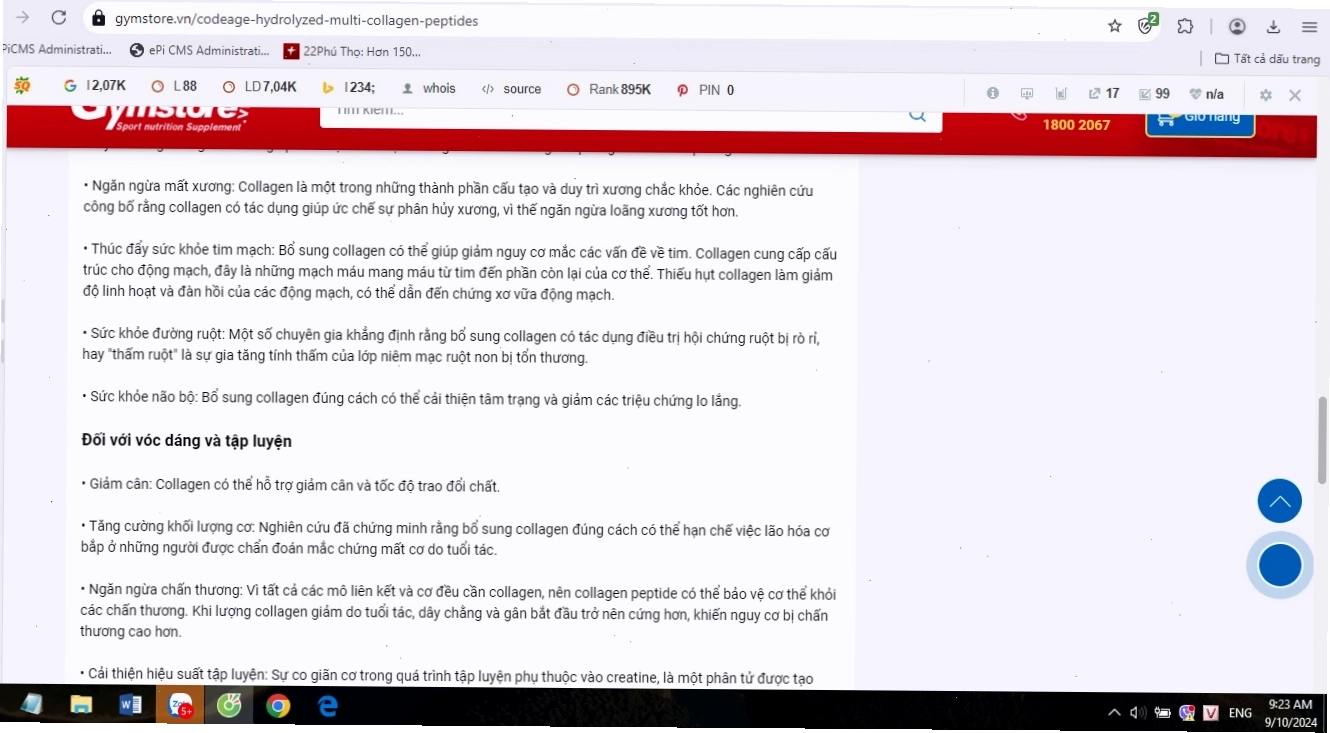Go forward with the arrow button
The width and height of the screenshot is (1330, 733).
(23, 18)
